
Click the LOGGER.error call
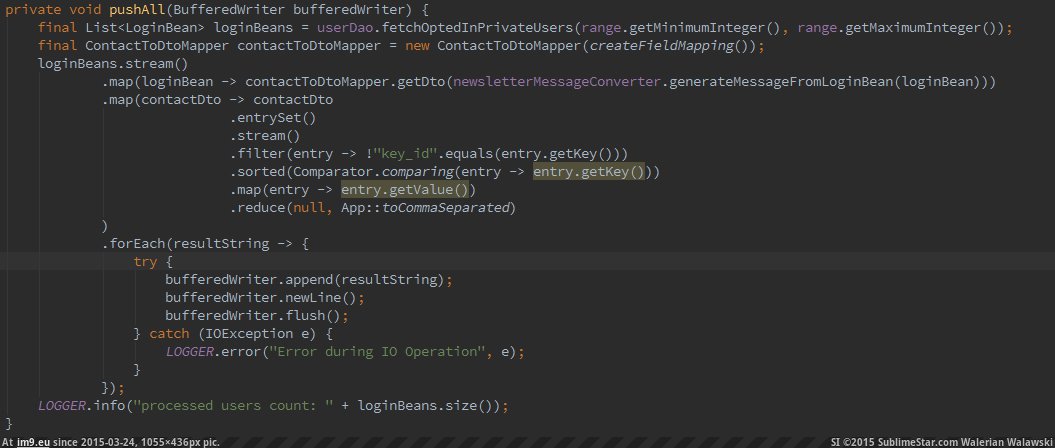(x=214, y=351)
